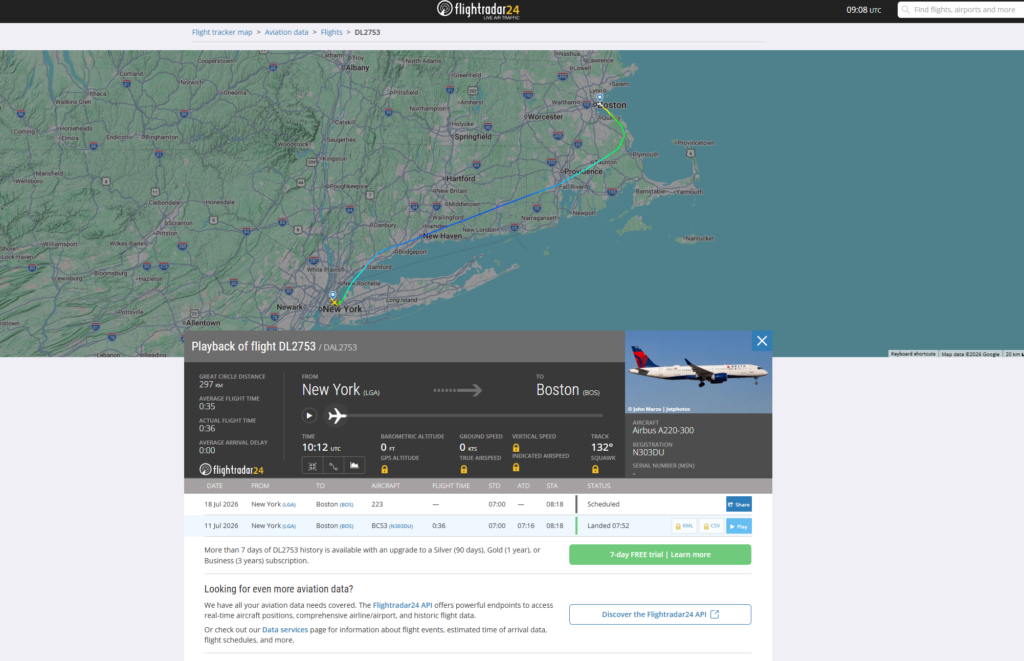Start playback with the round play button
1024x661 pixels.
point(309,415)
